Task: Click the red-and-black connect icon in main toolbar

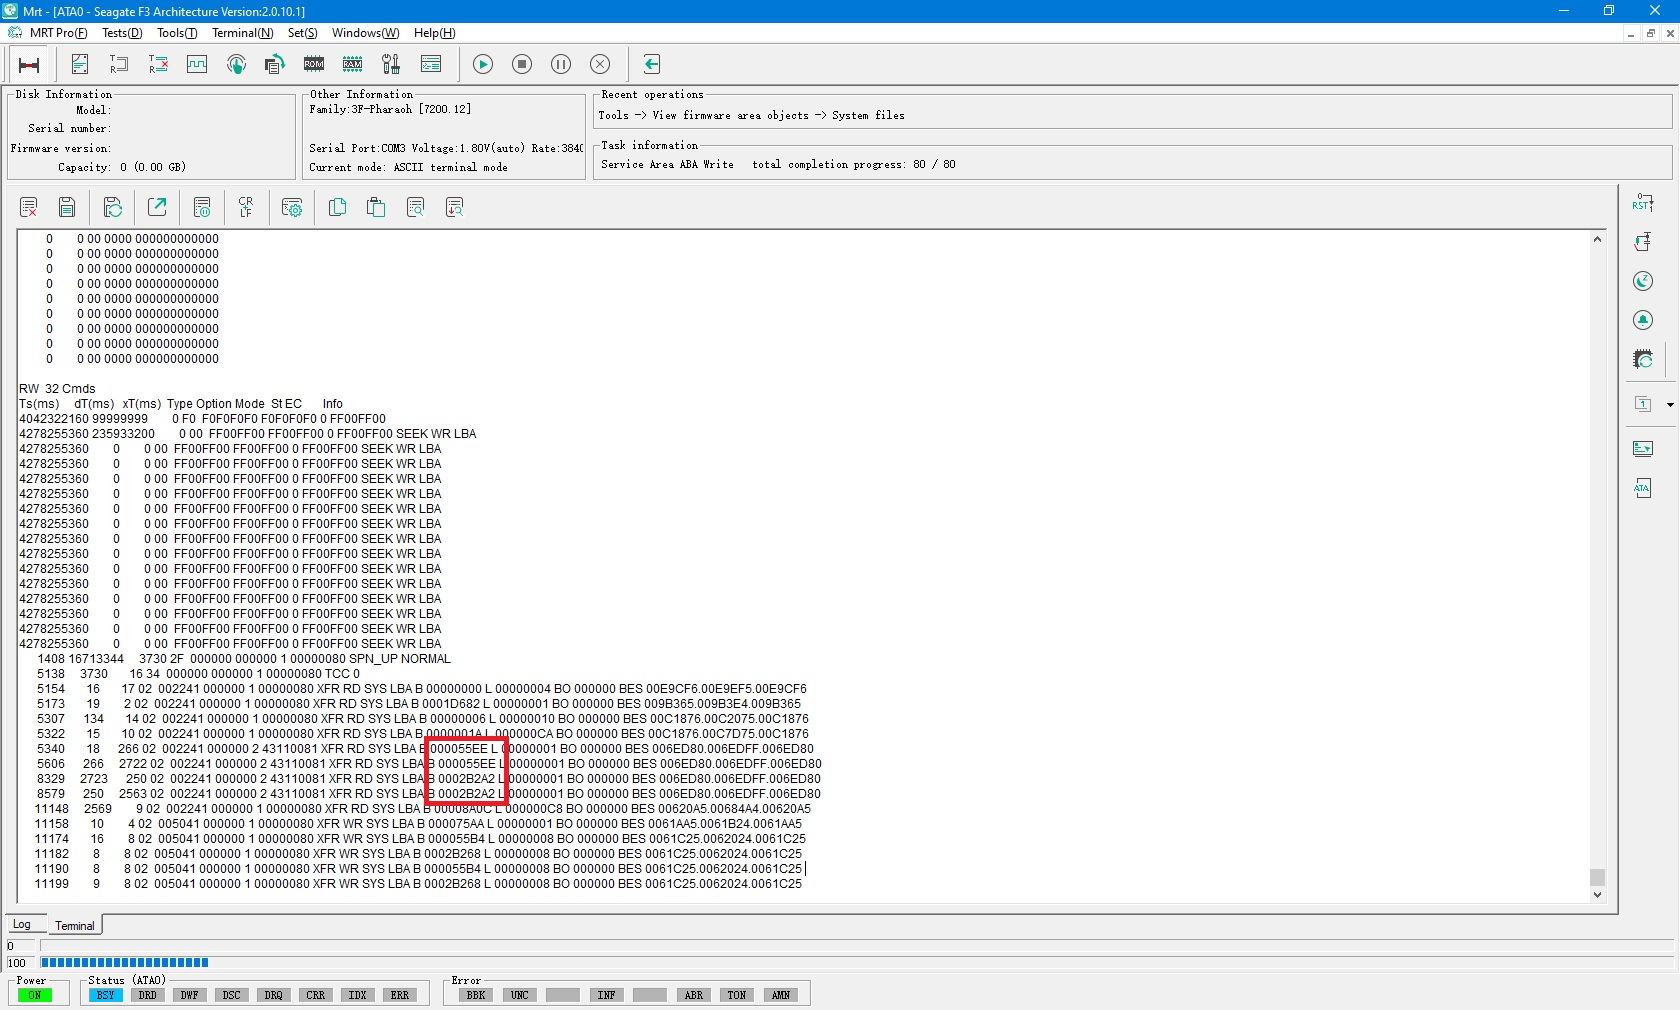Action: [x=29, y=65]
